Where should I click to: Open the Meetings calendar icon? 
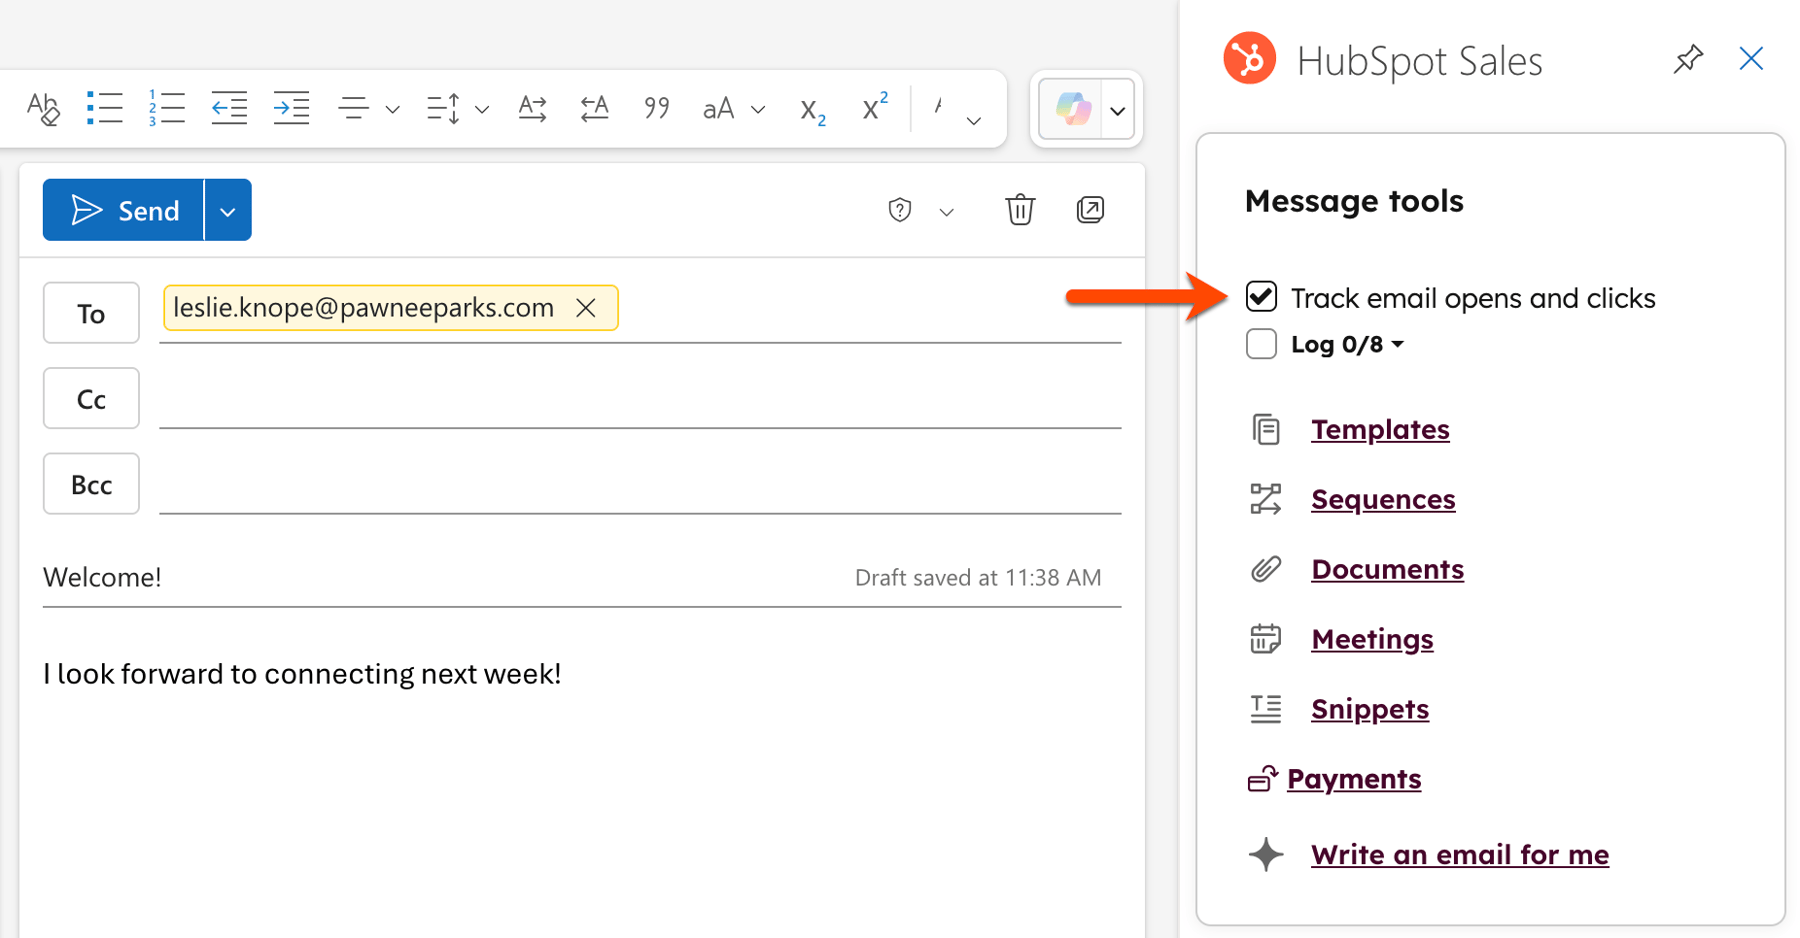click(1266, 638)
